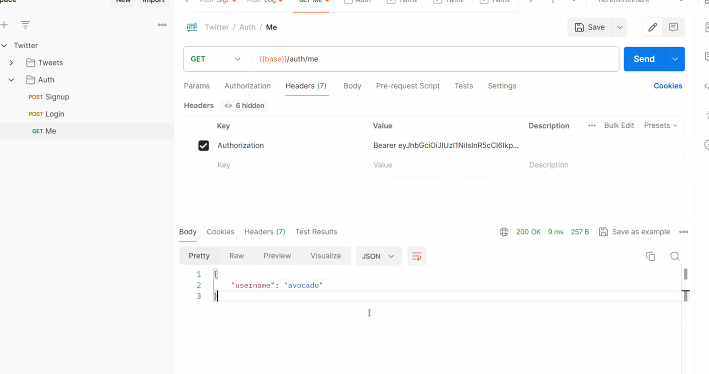Select the Visualize view
This screenshot has height=374, width=709.
point(326,256)
